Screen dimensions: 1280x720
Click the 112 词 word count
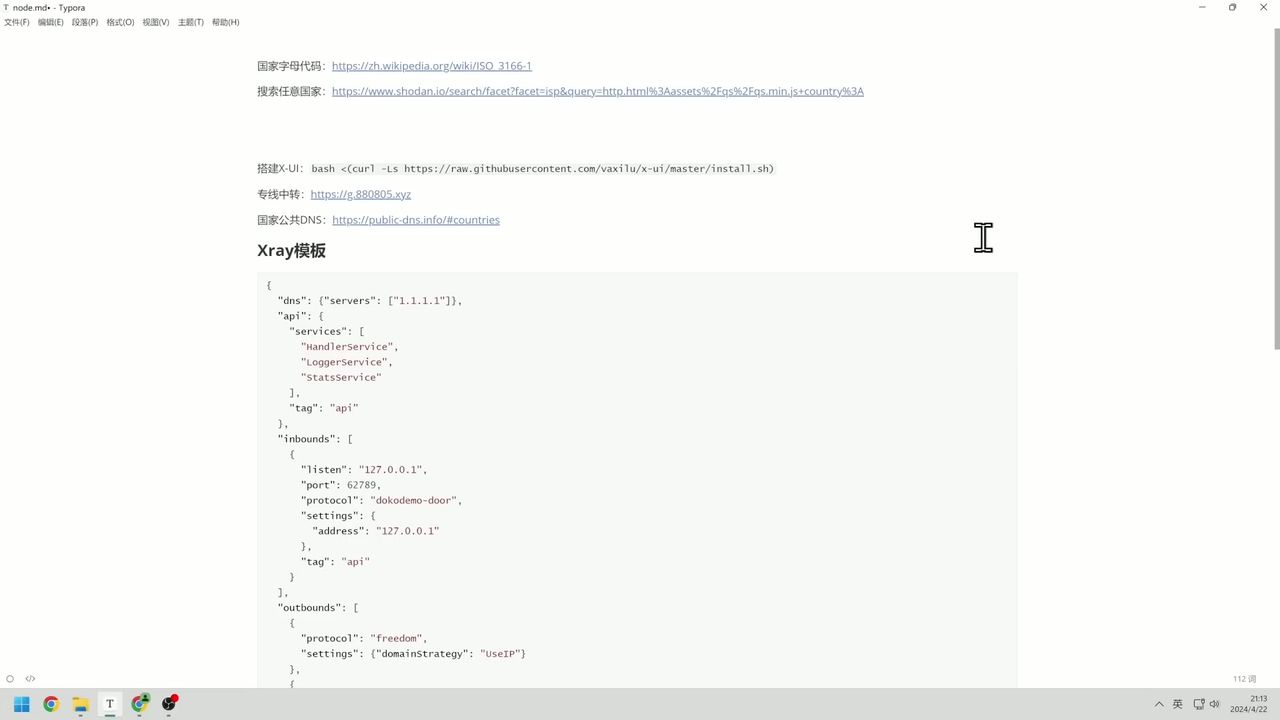[1244, 679]
